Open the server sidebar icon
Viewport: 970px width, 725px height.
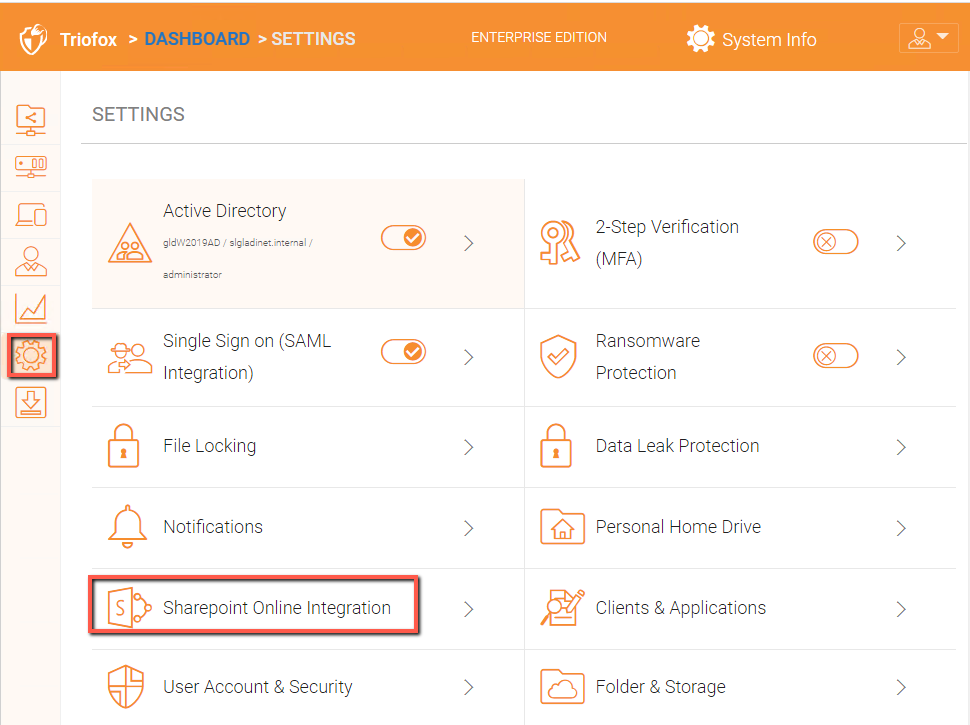31,167
